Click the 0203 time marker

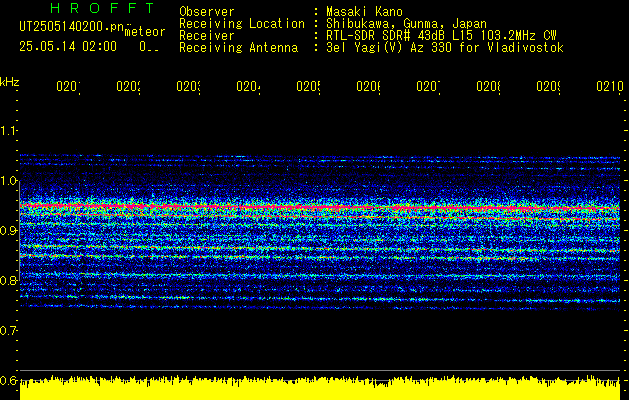tap(189, 86)
